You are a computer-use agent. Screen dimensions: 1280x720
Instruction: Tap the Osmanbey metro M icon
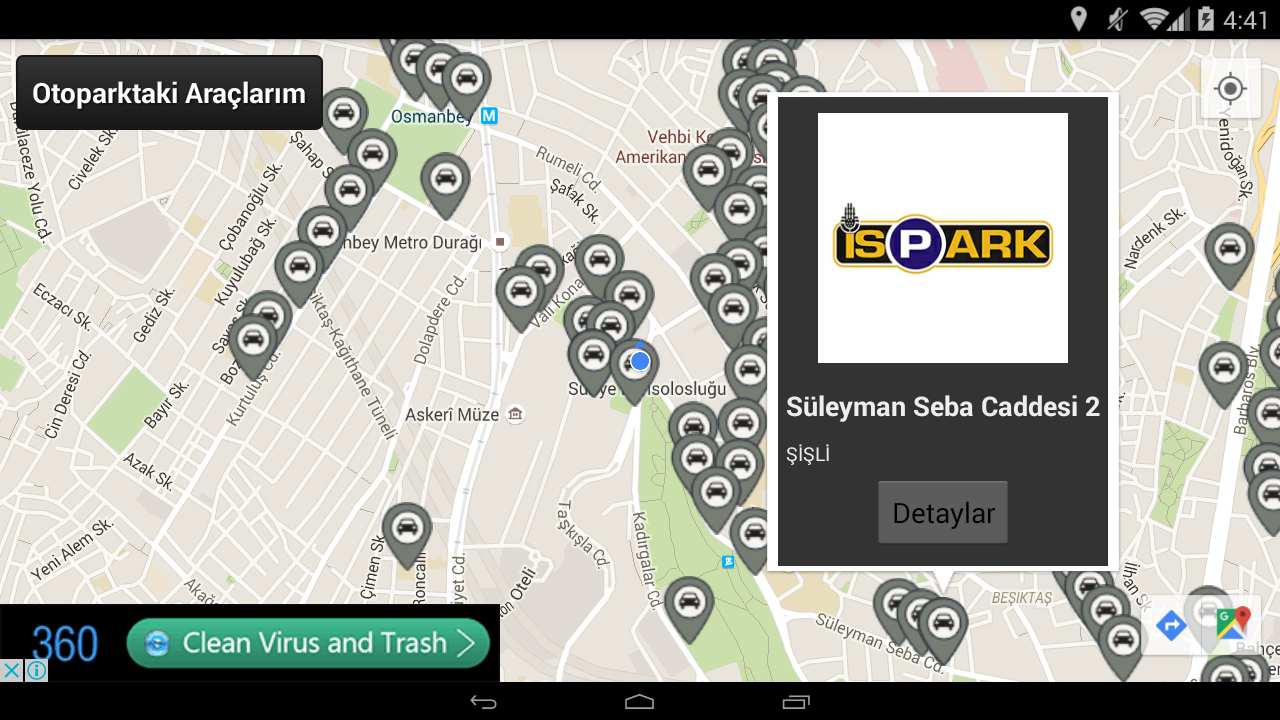489,116
